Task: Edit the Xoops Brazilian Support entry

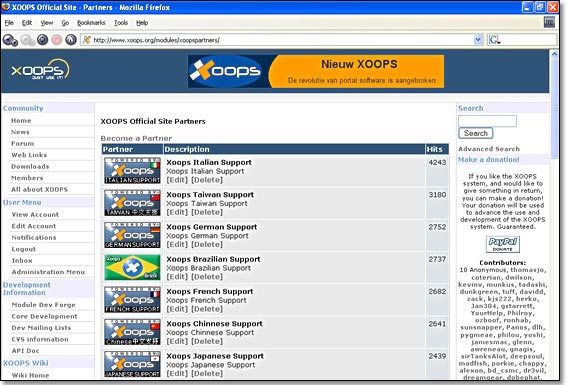Action: [177, 277]
